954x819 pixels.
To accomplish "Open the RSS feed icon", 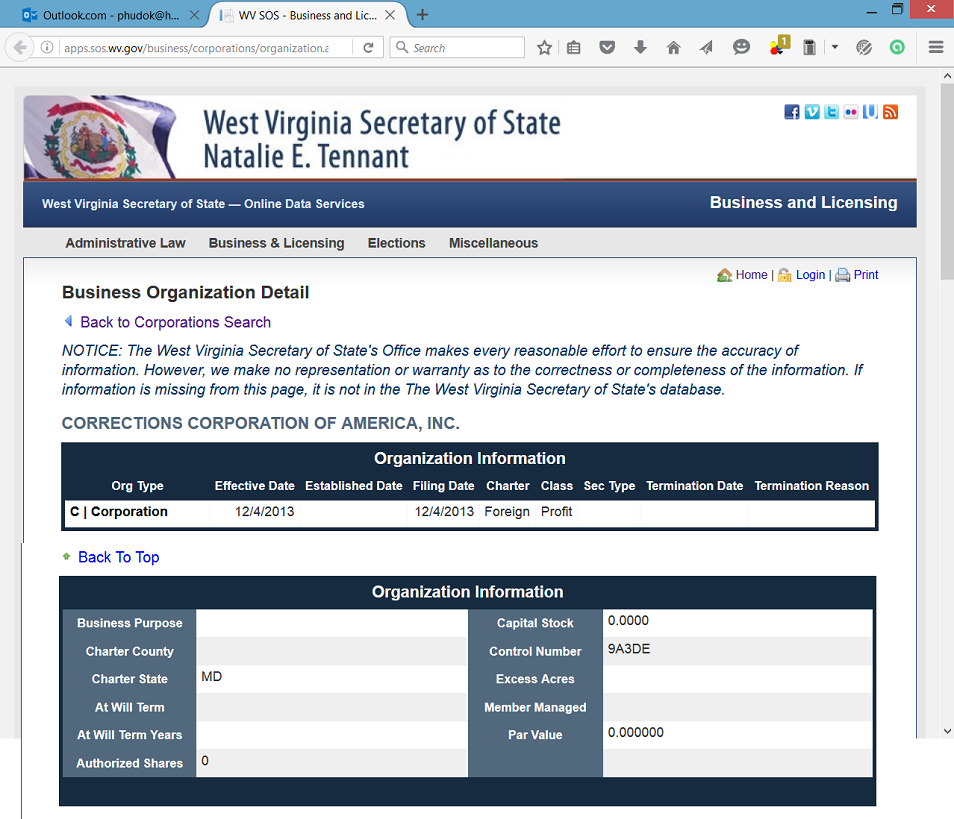I will pos(890,112).
